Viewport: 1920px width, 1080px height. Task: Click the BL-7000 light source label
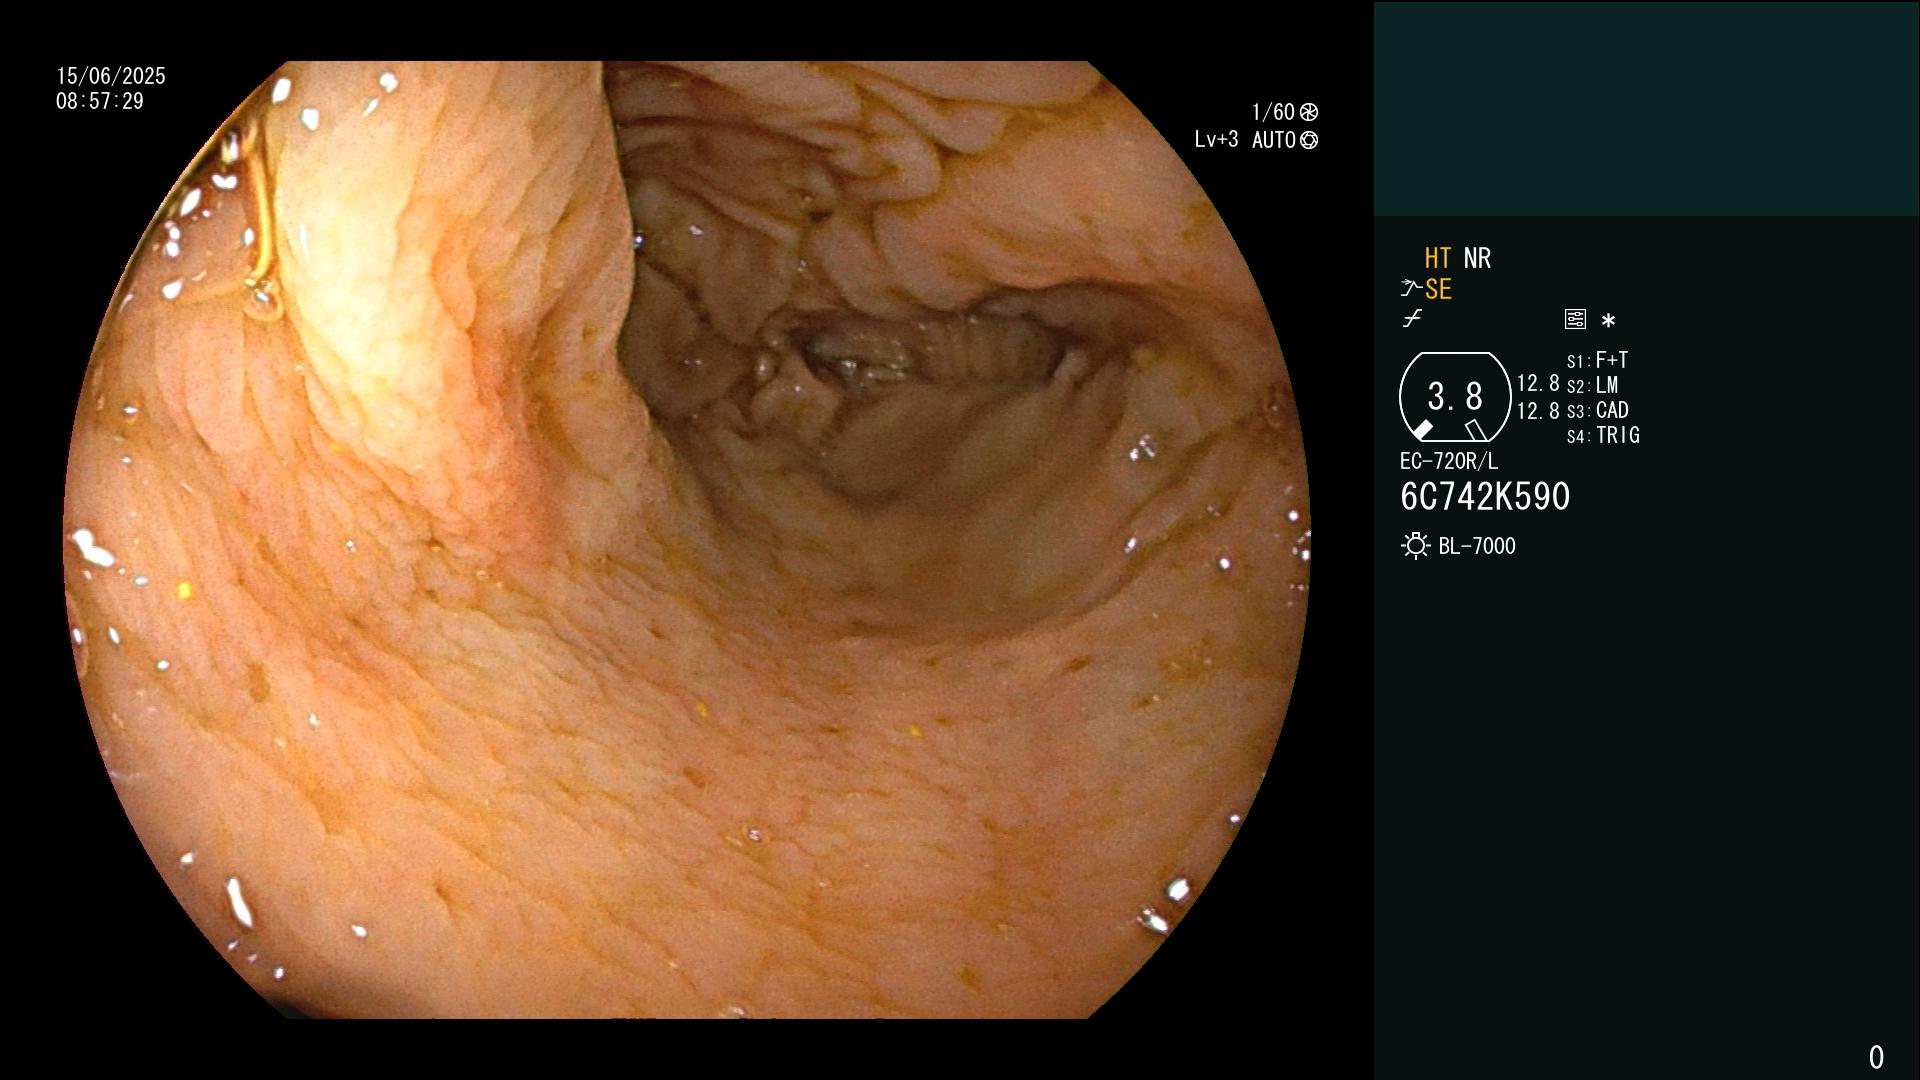[1477, 546]
